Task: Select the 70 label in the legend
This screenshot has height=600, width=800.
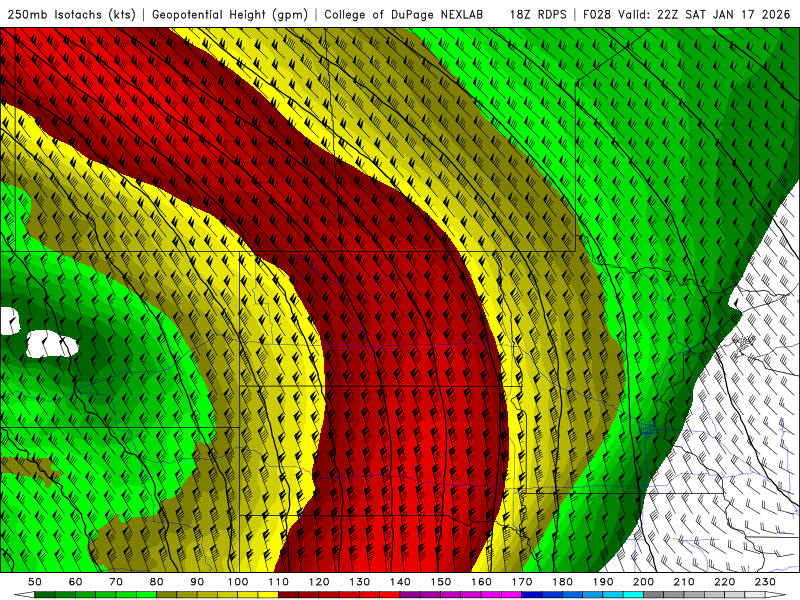Action: pyautogui.click(x=116, y=582)
